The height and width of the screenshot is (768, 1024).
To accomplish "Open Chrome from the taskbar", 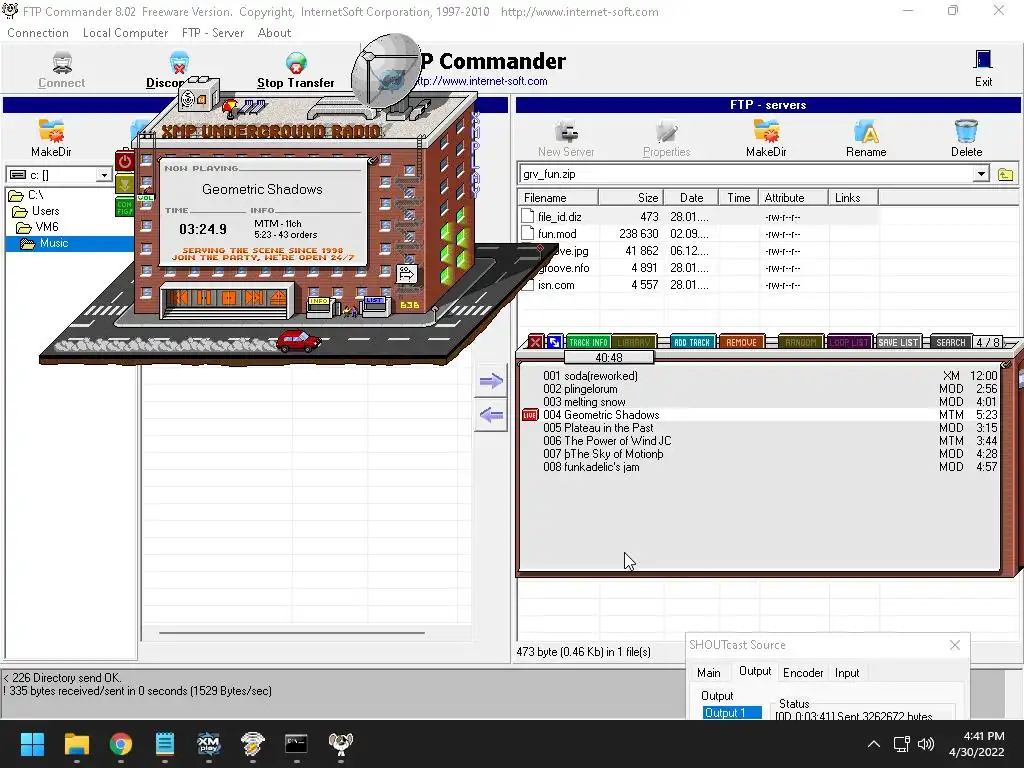I will 121,744.
